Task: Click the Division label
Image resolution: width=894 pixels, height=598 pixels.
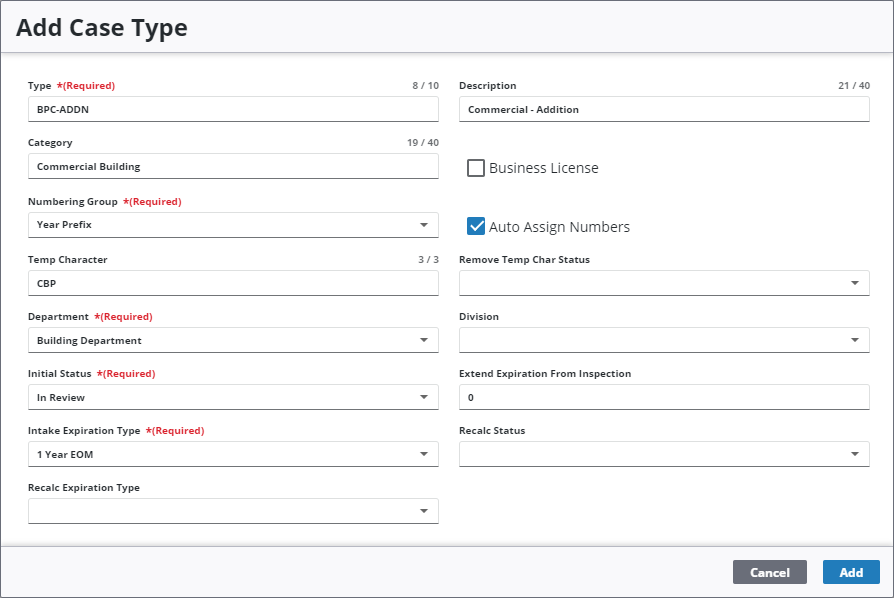Action: (479, 316)
